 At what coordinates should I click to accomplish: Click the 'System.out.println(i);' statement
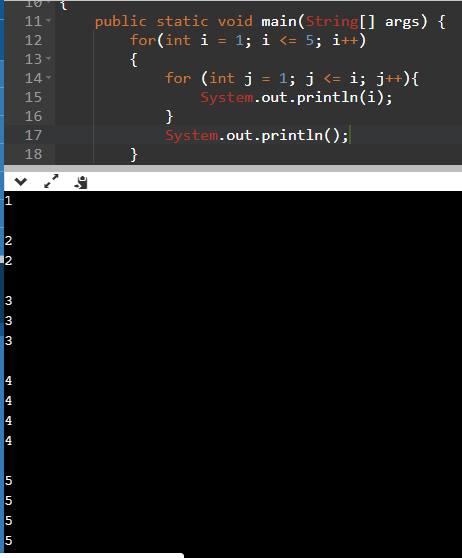pos(296,98)
